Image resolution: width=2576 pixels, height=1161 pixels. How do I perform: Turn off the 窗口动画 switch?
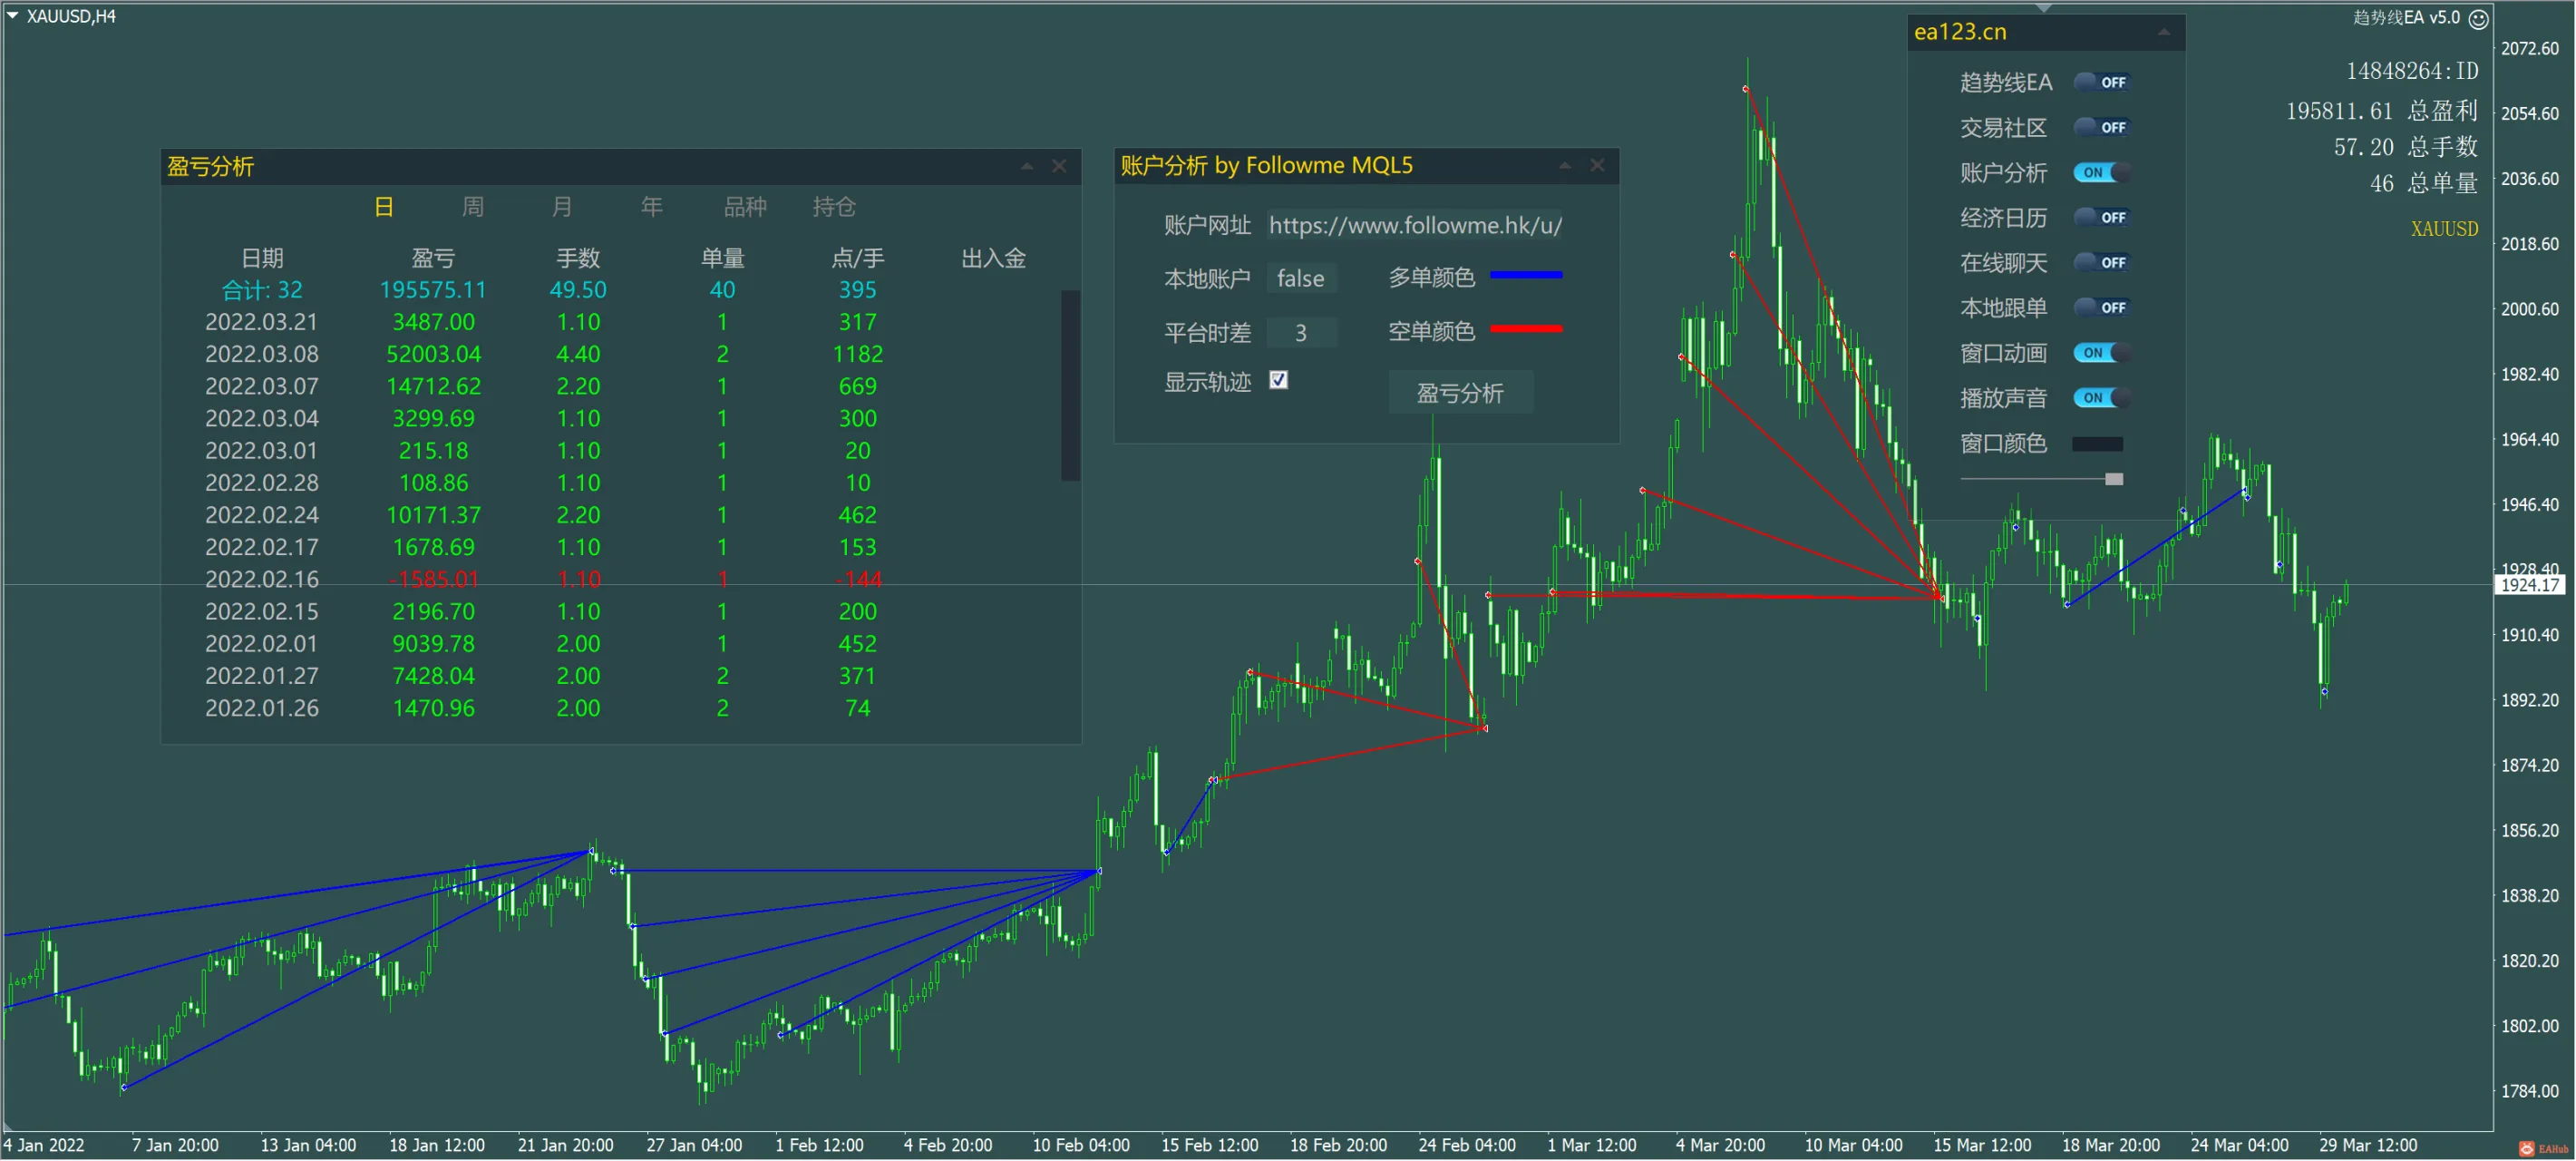pyautogui.click(x=2100, y=352)
